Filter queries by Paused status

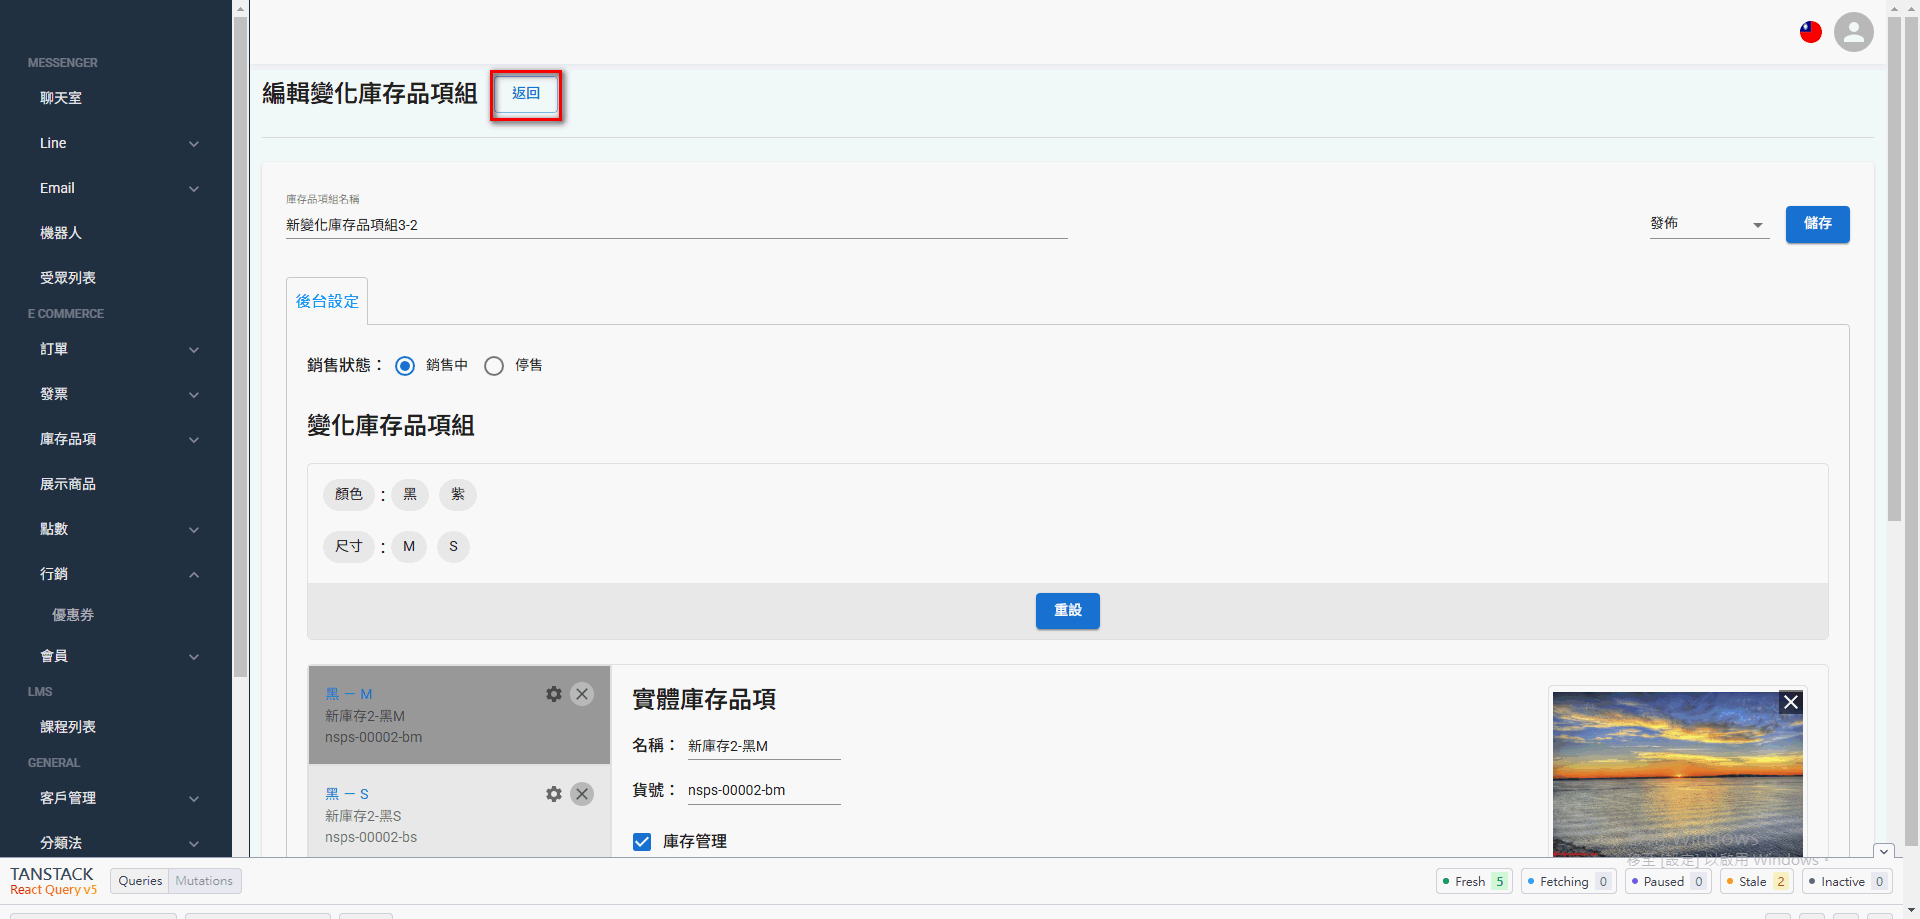[x=1668, y=881]
